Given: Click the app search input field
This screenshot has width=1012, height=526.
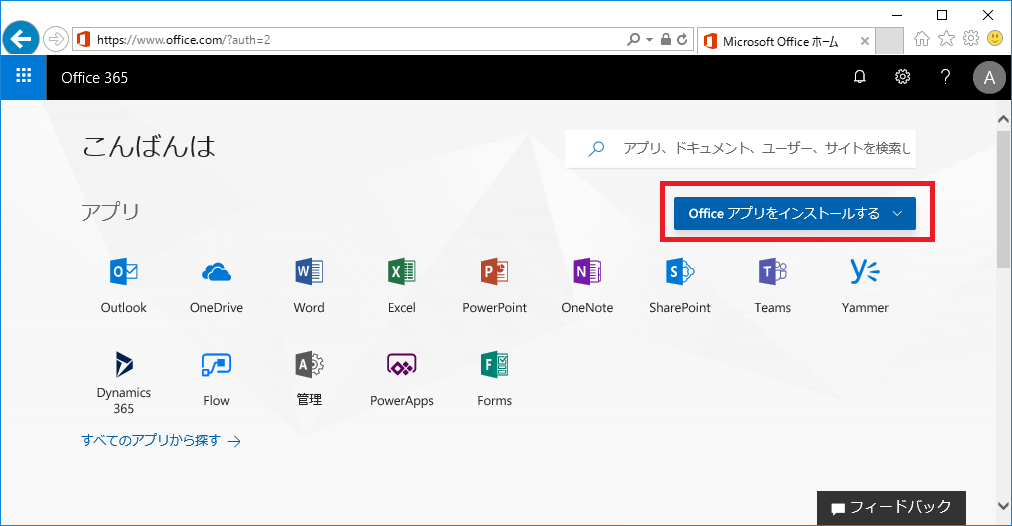Looking at the screenshot, I should [x=740, y=148].
